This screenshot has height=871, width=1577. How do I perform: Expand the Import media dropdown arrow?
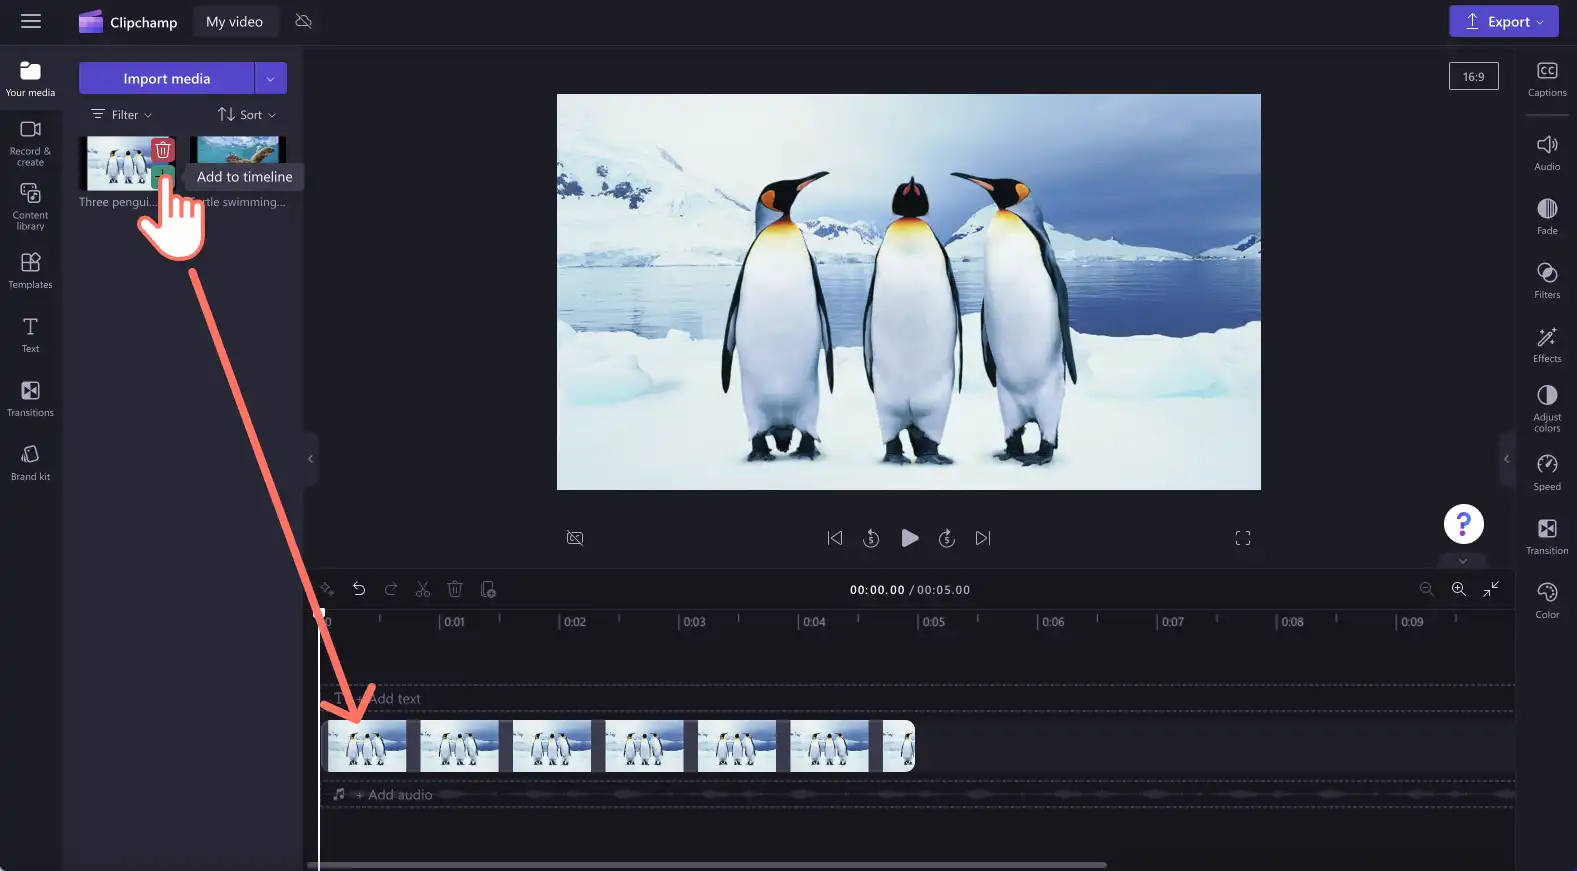point(270,78)
